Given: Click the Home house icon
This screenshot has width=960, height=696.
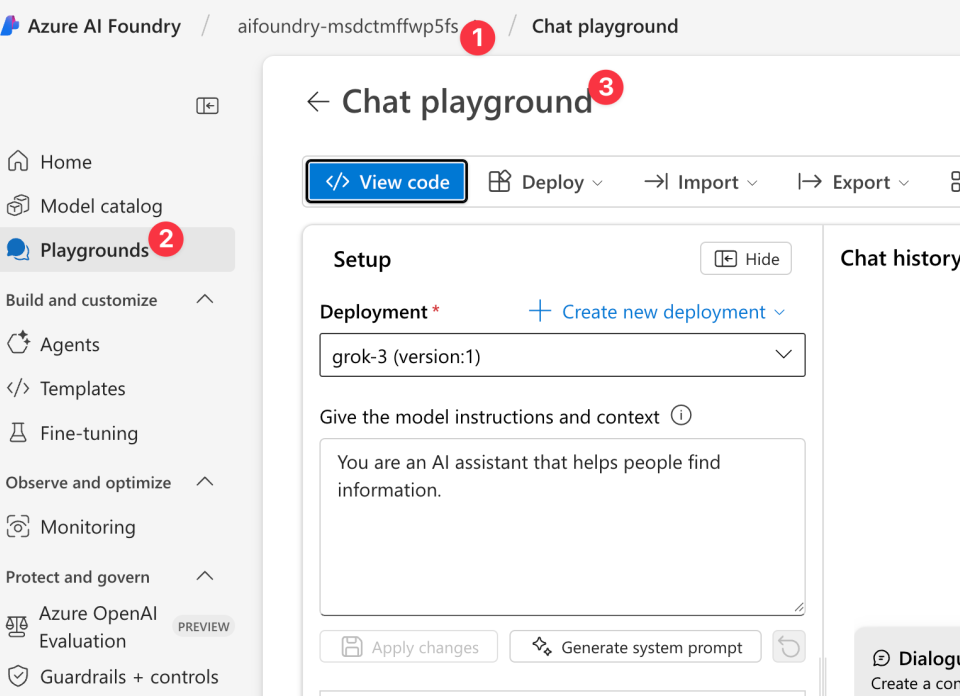Looking at the screenshot, I should [18, 162].
